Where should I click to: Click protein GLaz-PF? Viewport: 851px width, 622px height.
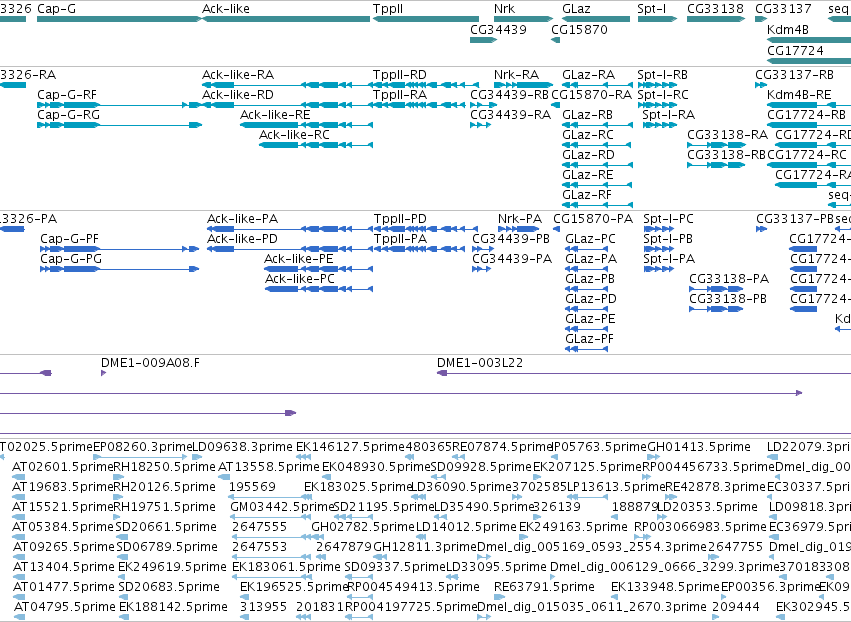(x=589, y=339)
